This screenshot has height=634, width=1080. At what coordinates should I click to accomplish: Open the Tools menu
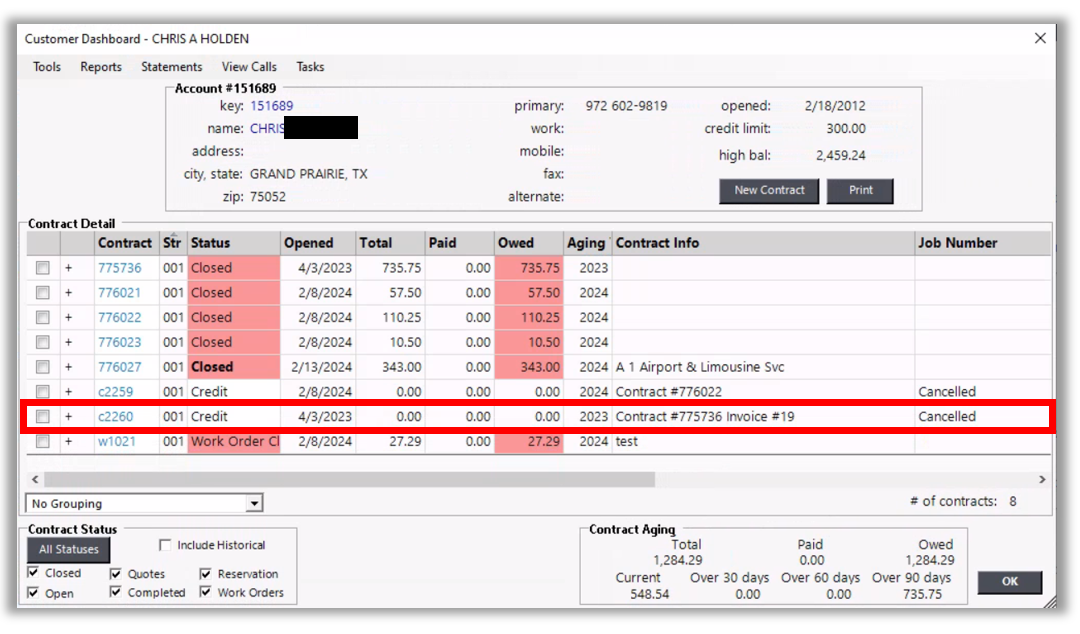click(47, 67)
